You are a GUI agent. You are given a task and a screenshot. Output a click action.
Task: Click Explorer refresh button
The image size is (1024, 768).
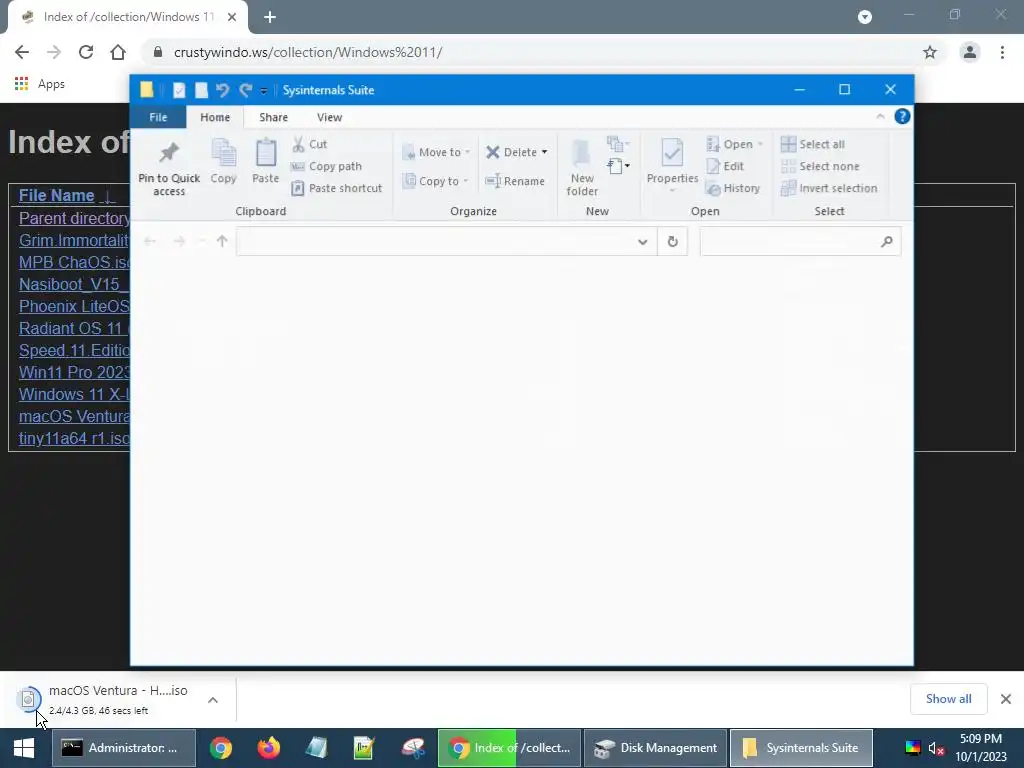(672, 242)
